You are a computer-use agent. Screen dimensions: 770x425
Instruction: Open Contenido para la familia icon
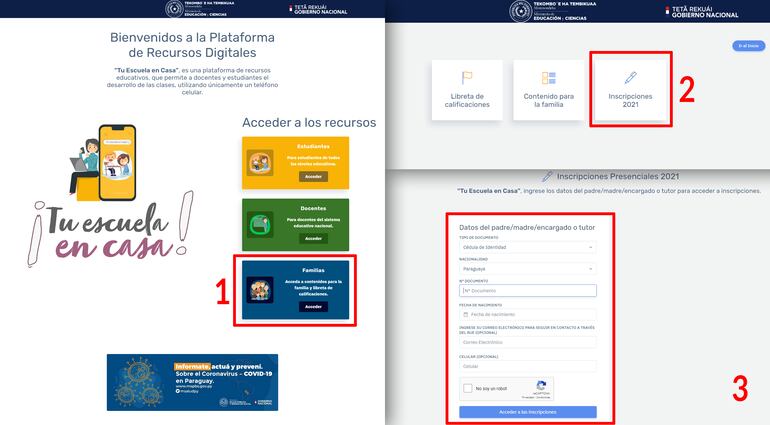pos(548,77)
